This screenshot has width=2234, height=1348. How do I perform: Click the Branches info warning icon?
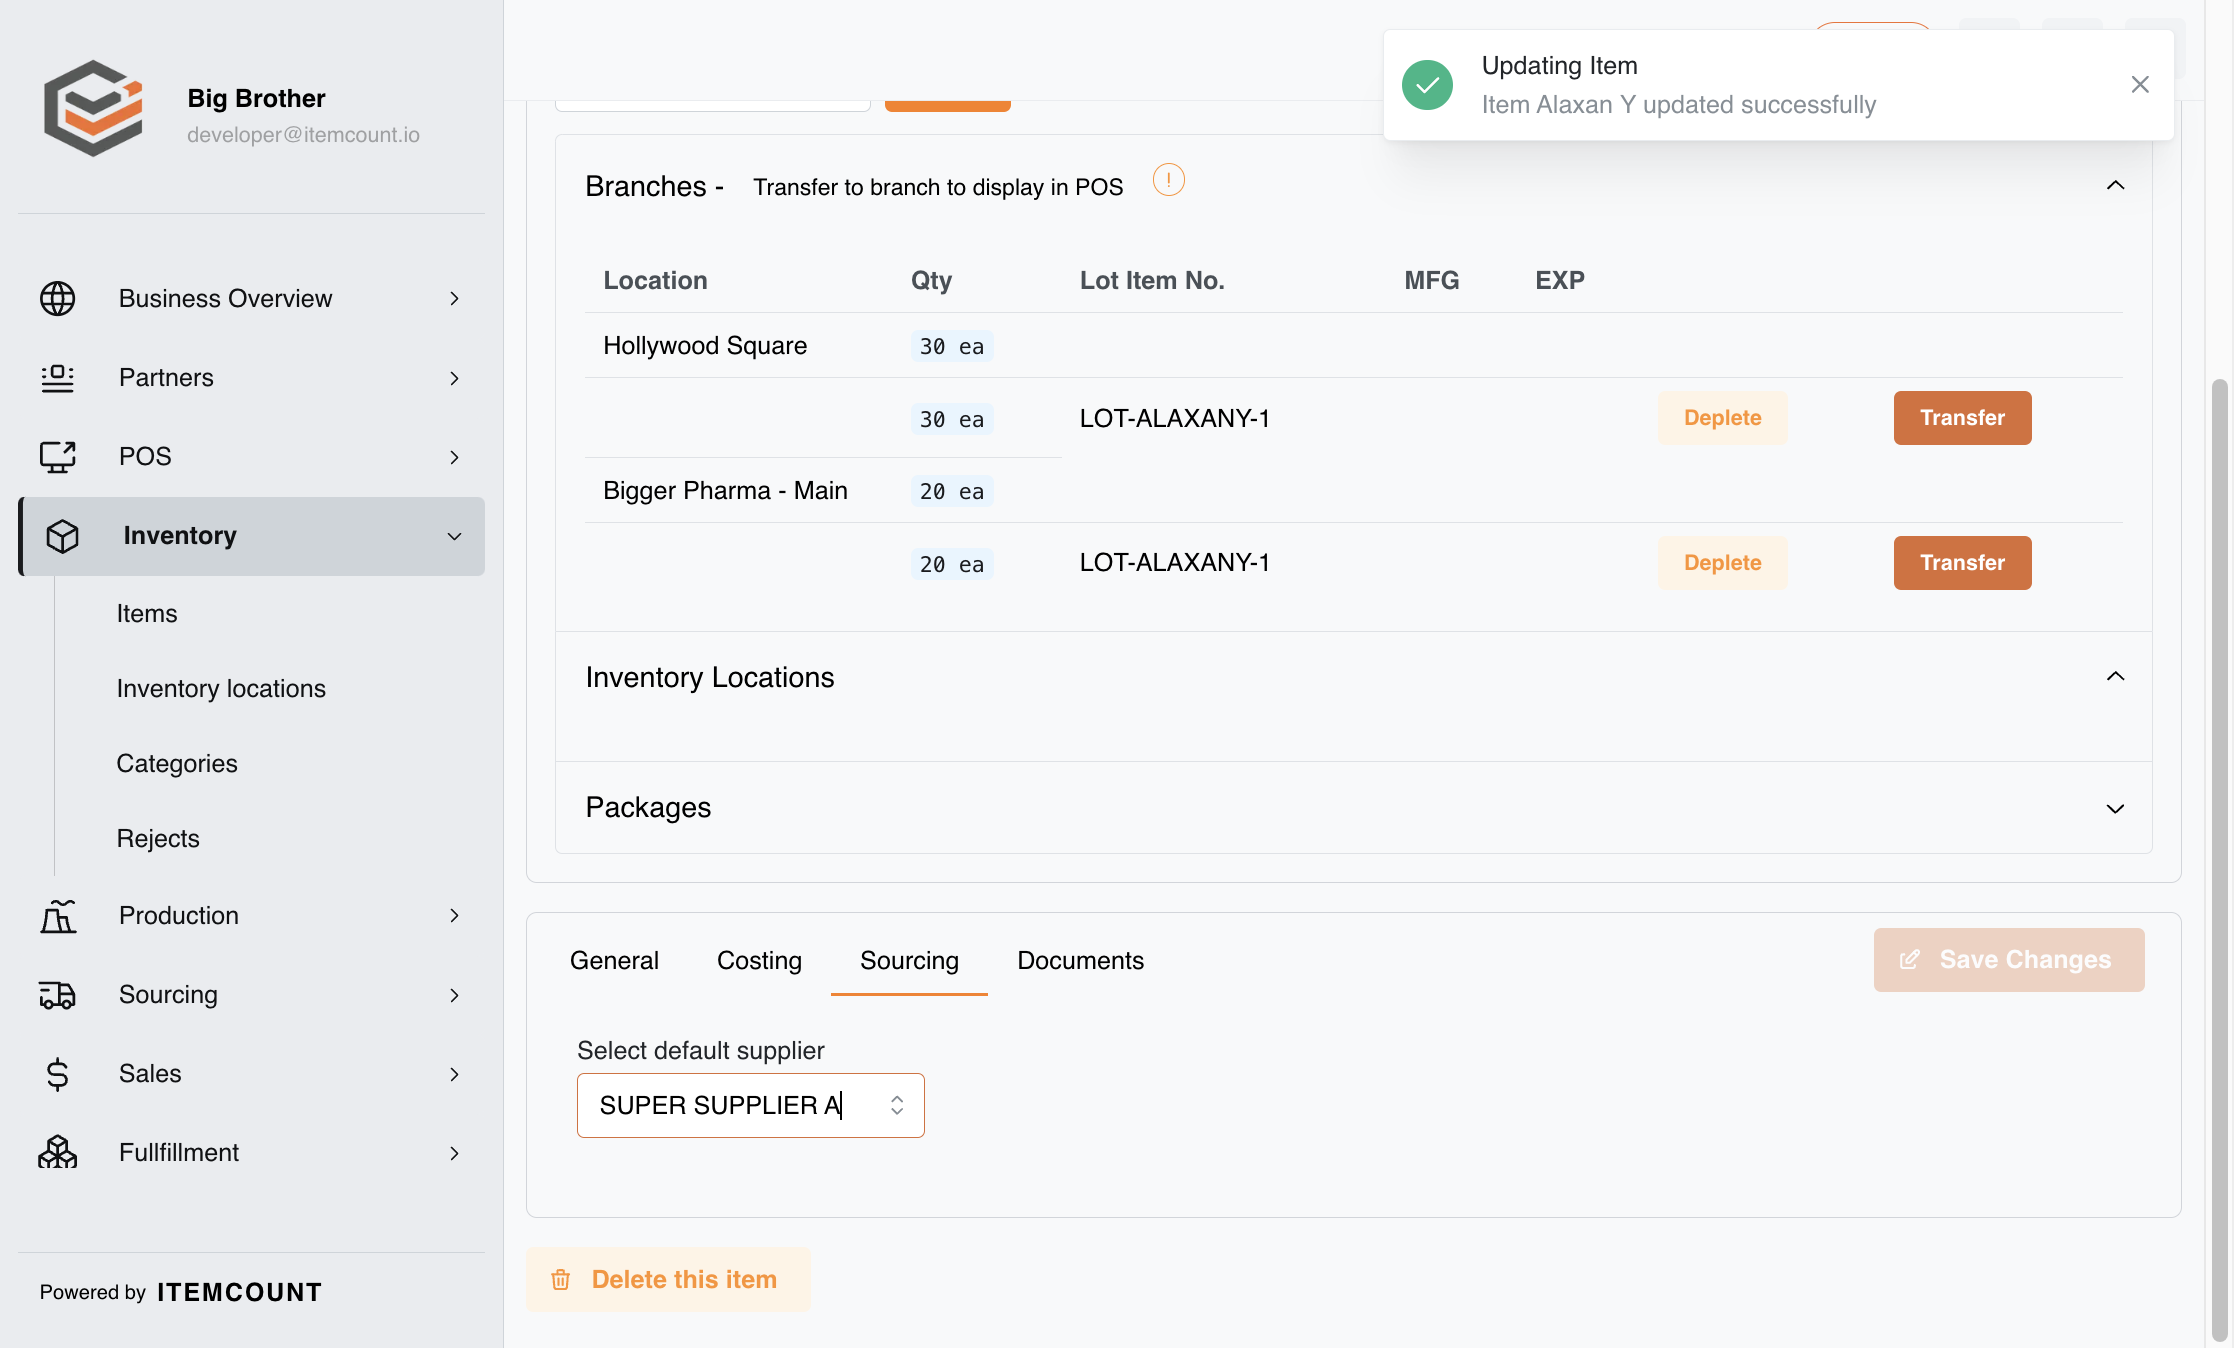[x=1168, y=180]
